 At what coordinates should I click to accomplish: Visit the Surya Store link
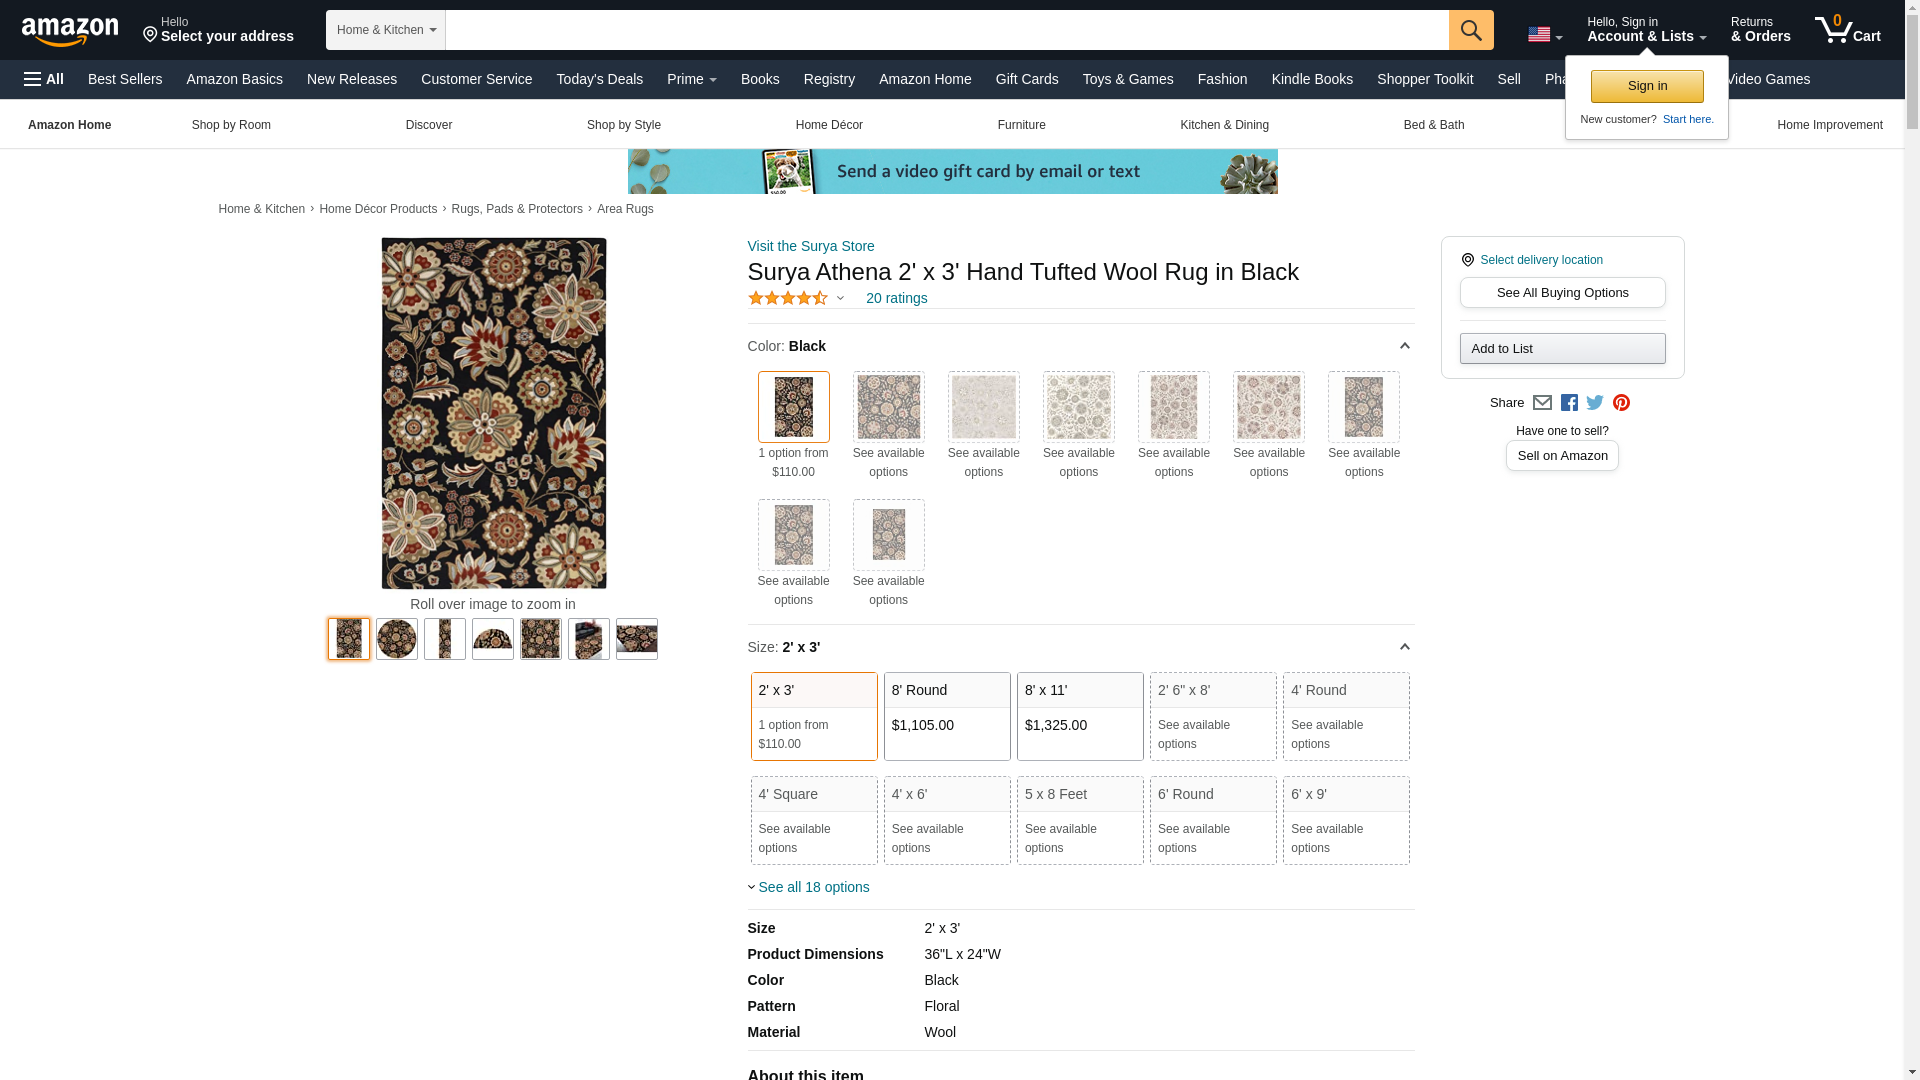[810, 246]
